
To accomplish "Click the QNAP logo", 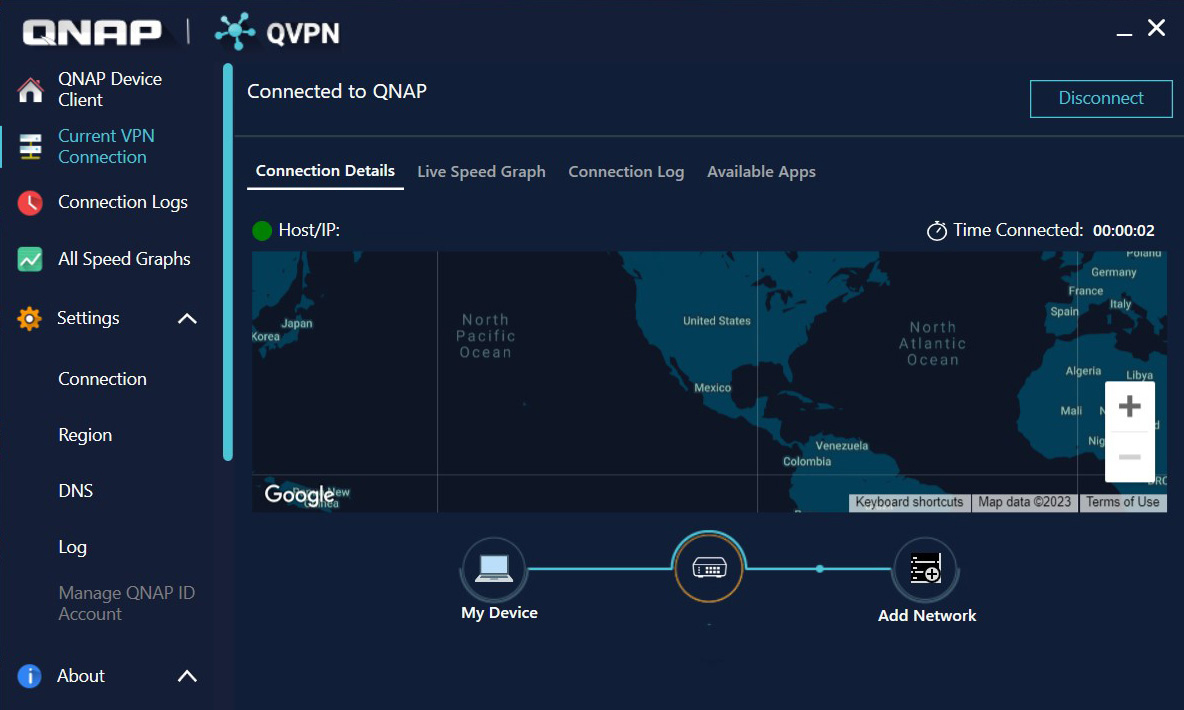I will (92, 32).
